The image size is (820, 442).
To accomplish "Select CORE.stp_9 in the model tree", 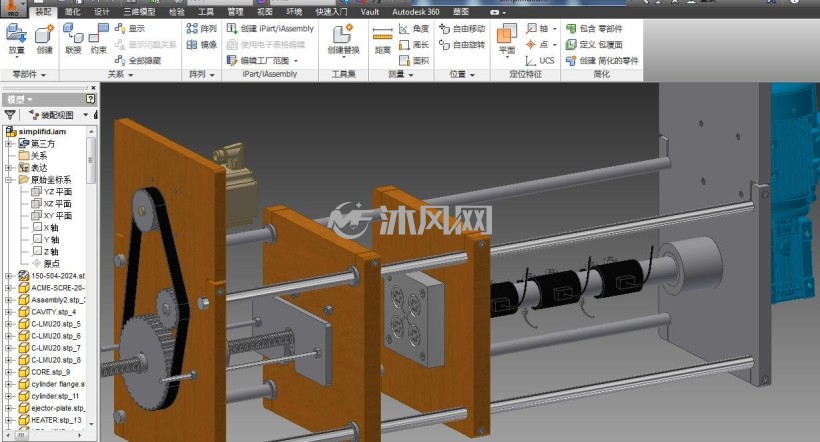I will (x=47, y=372).
